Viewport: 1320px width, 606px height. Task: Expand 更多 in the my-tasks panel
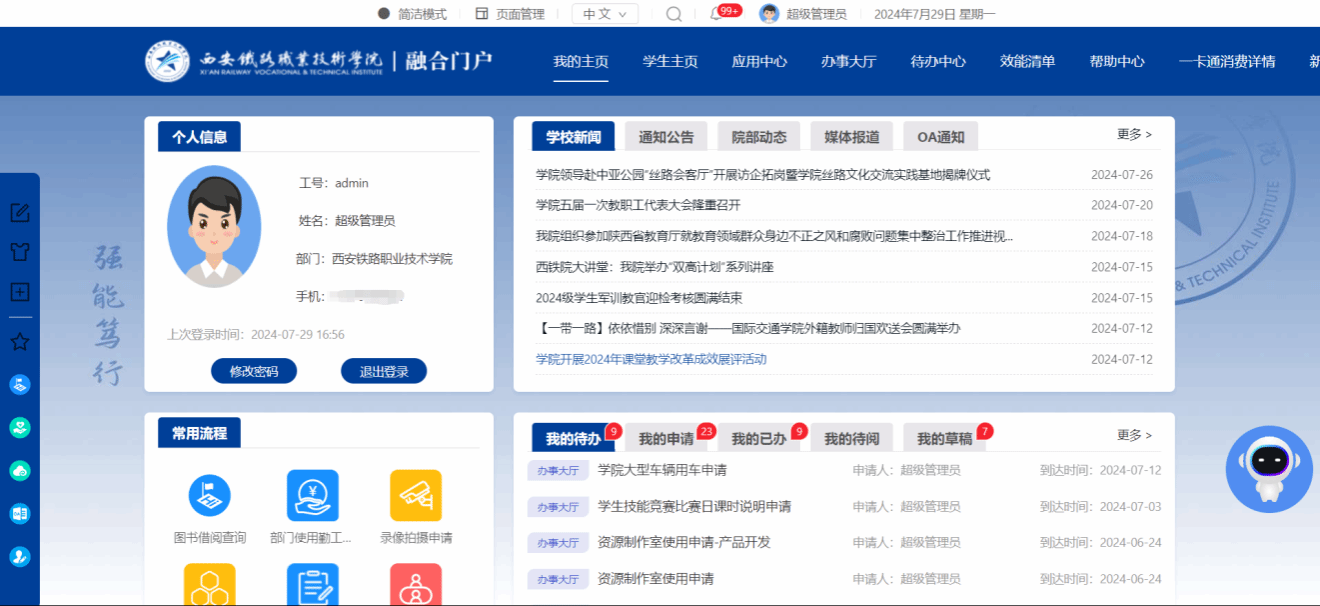[x=1134, y=436]
